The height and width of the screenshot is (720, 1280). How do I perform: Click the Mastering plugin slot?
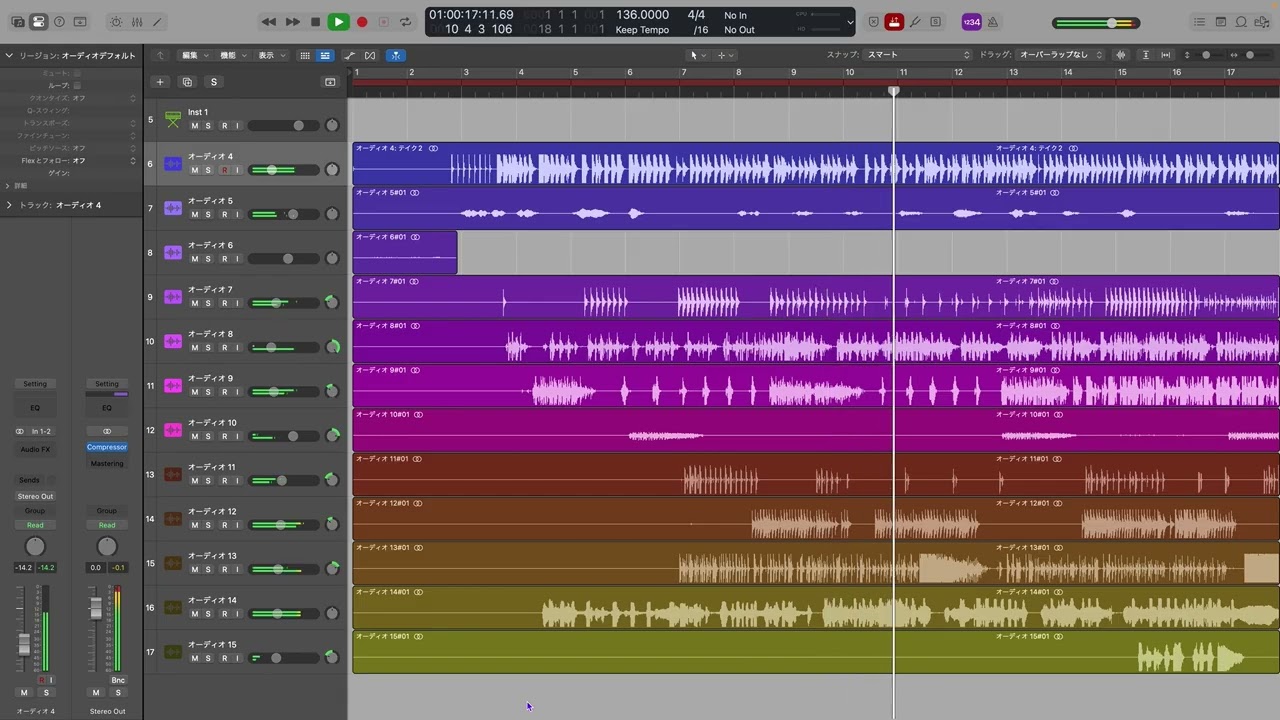[107, 463]
